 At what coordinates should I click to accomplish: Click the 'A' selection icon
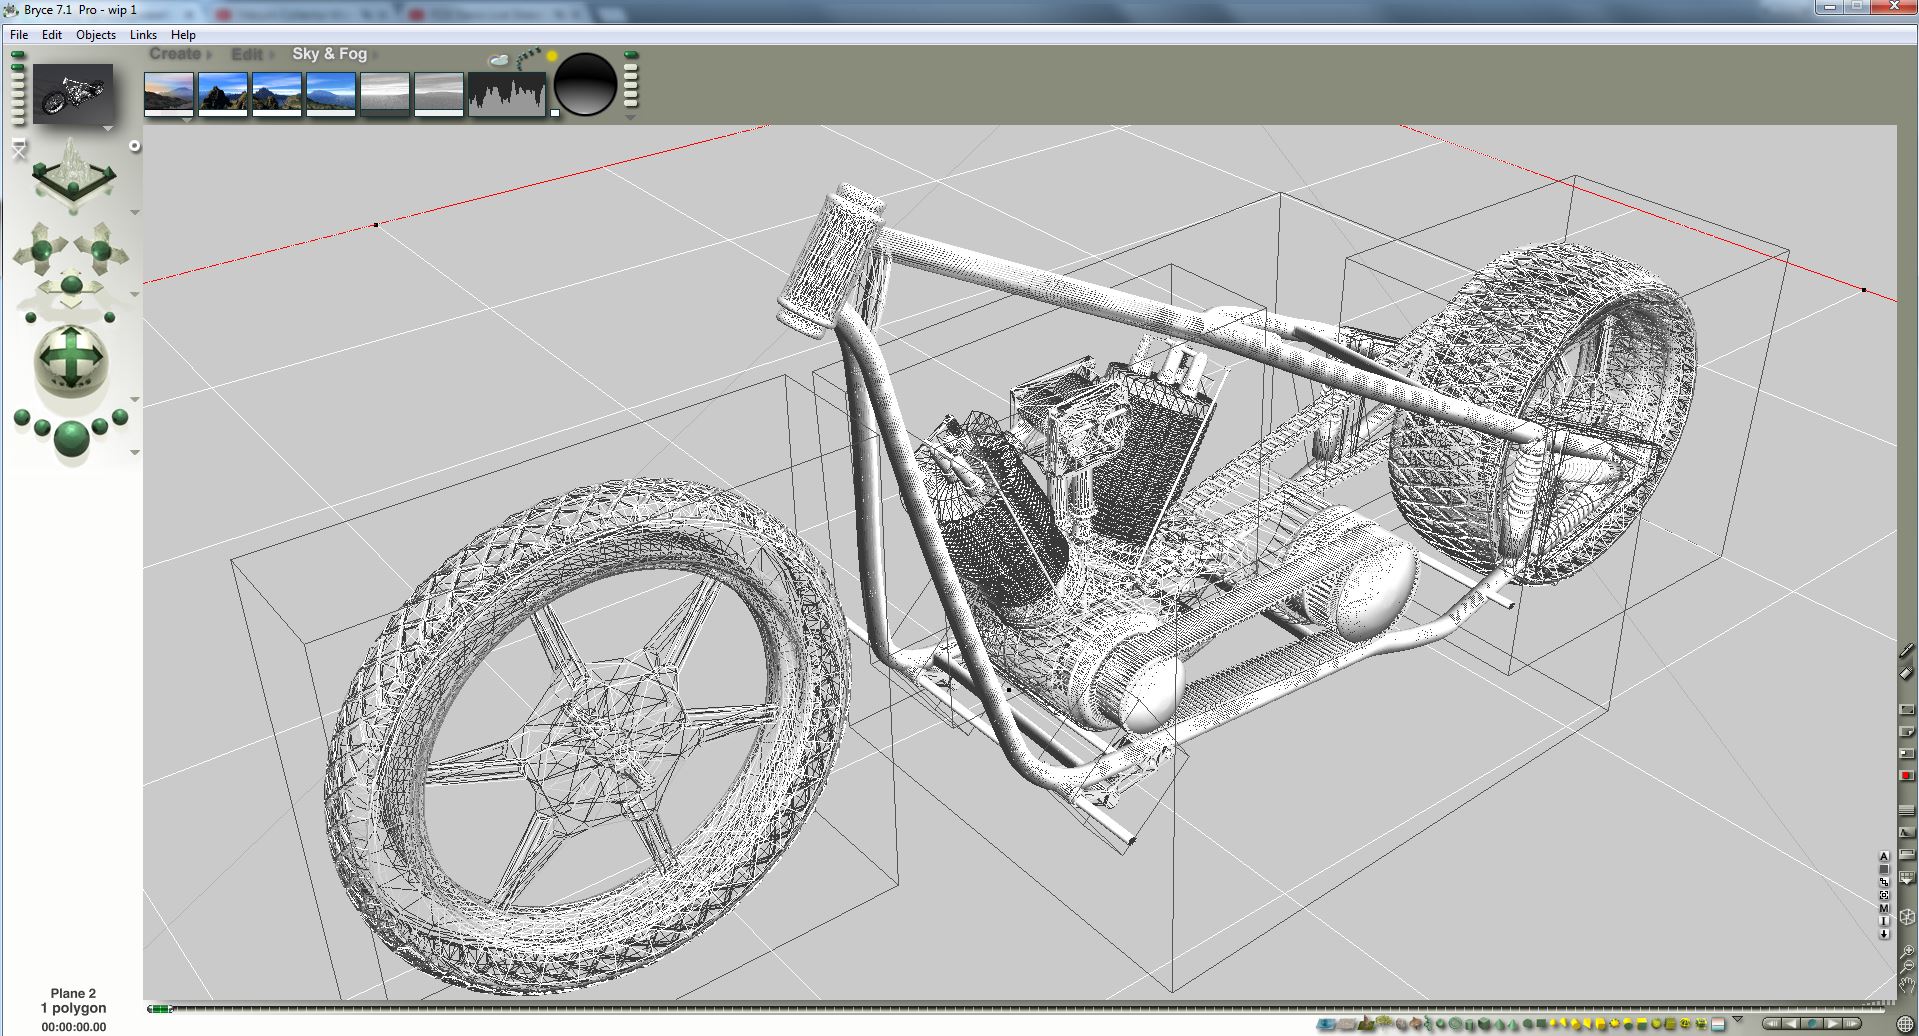coord(1884,856)
